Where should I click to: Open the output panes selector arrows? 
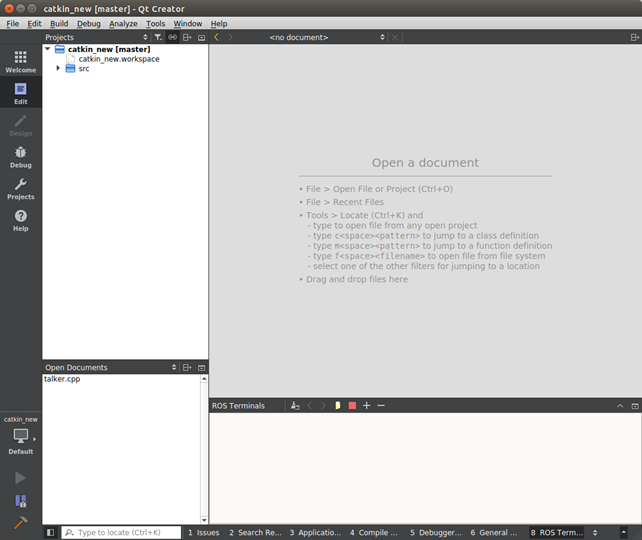pos(595,532)
